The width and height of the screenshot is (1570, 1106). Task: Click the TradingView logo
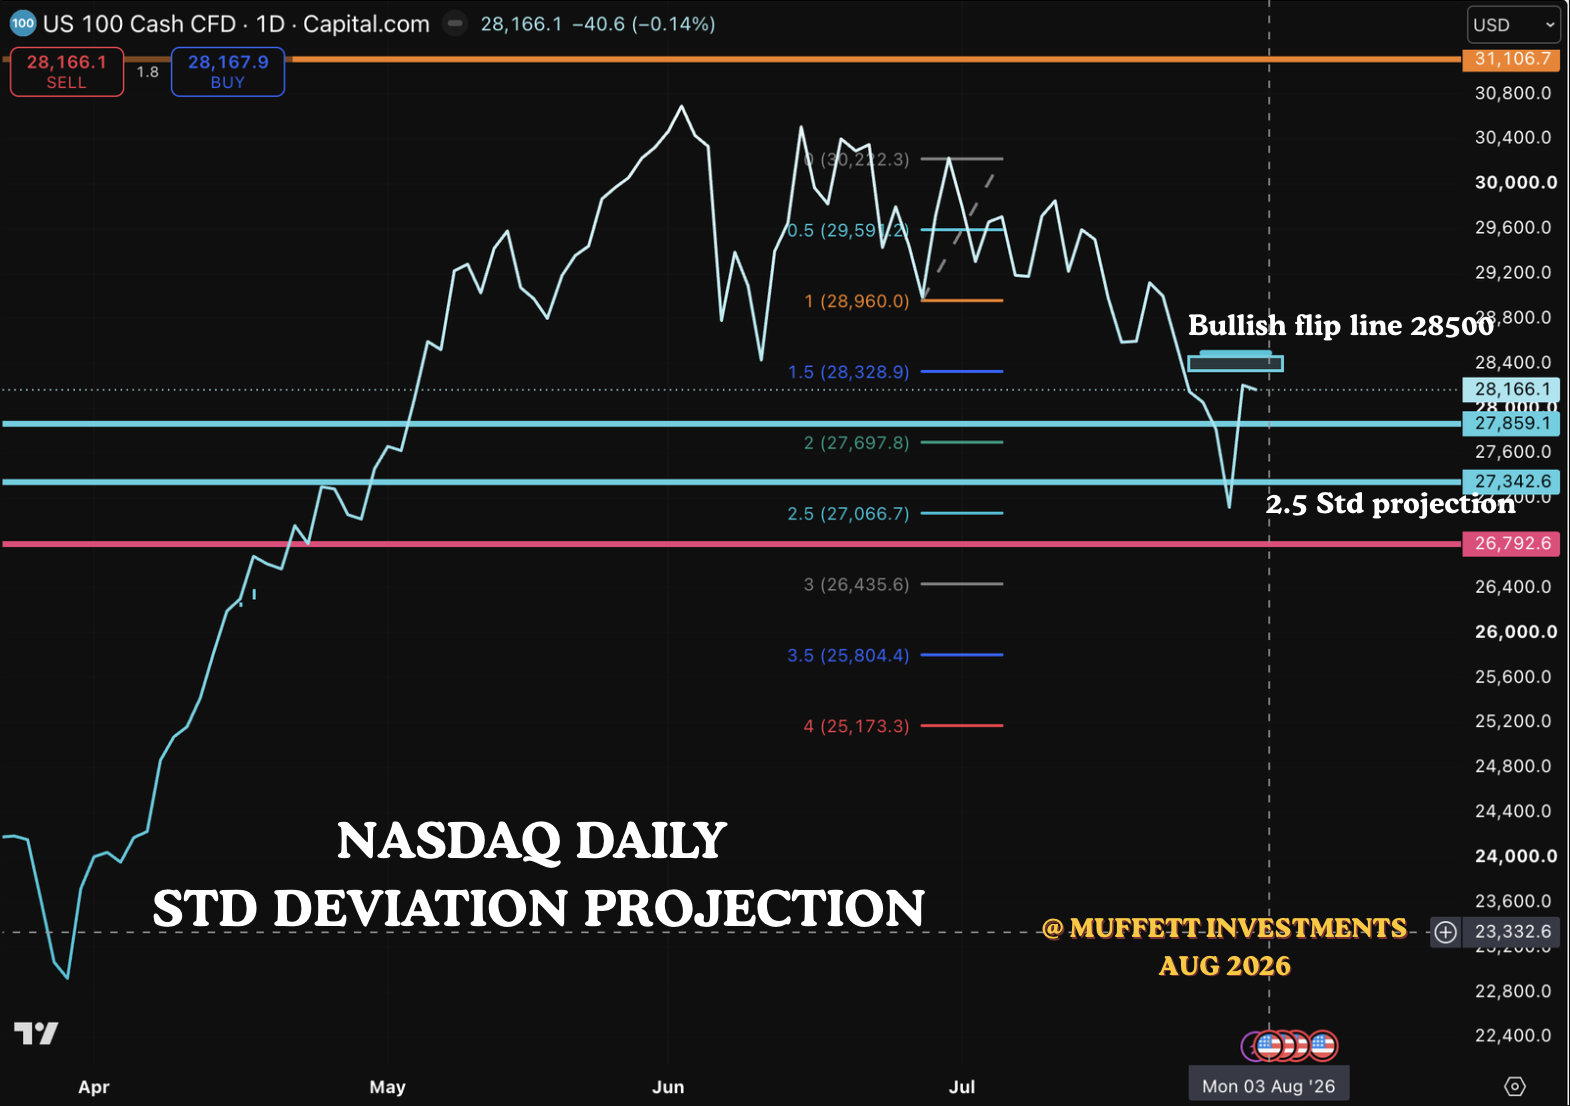(x=36, y=1033)
